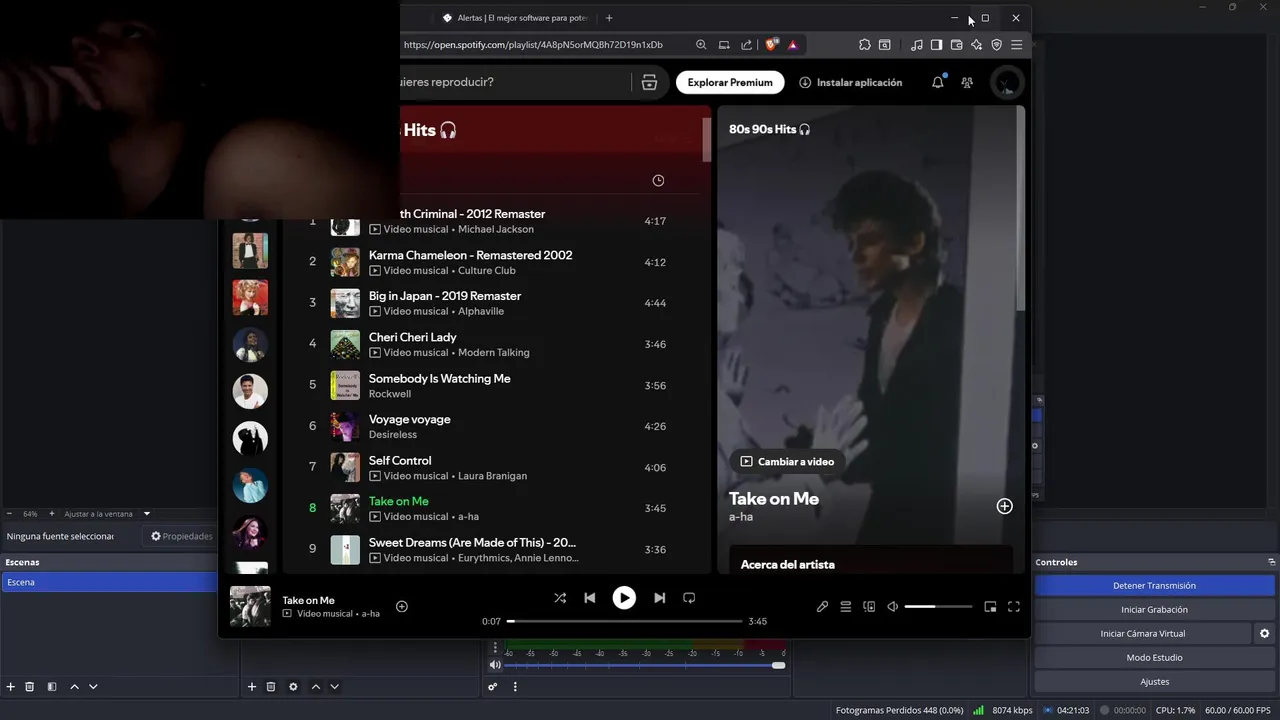Click Iniciar Cámara Virtual in OBS

(1142, 633)
